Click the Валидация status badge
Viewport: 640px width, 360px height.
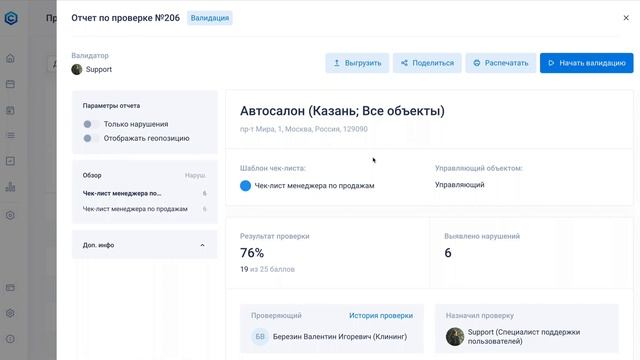tap(210, 18)
